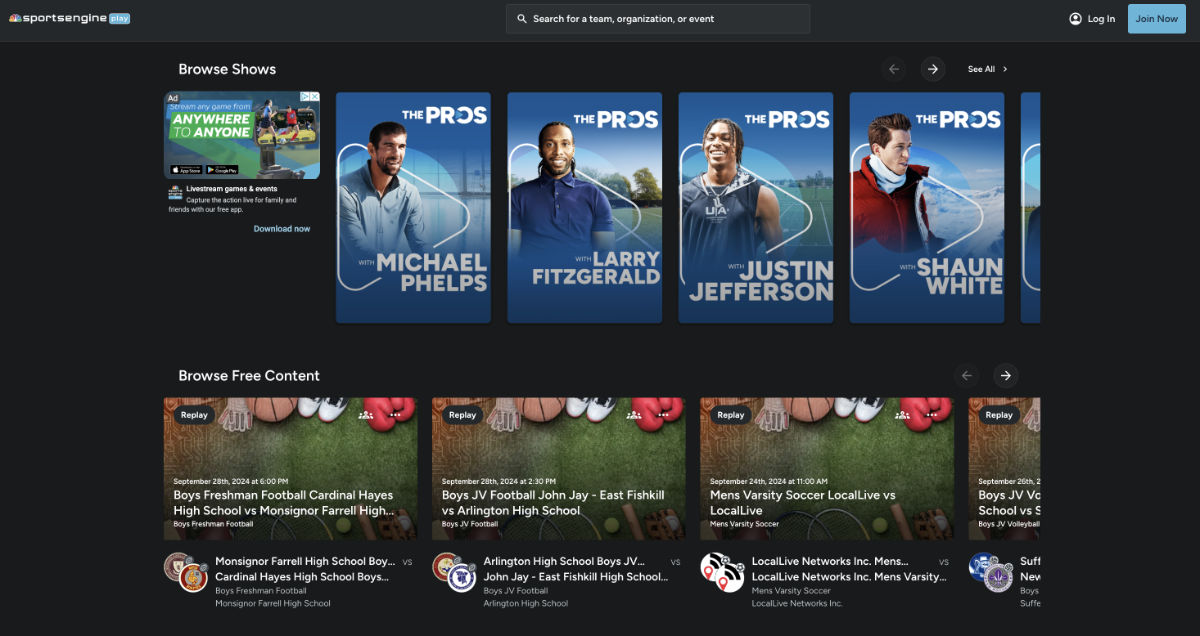Click the NBC SportsEngine ad logo icon
This screenshot has height=636, width=1200.
(x=175, y=192)
